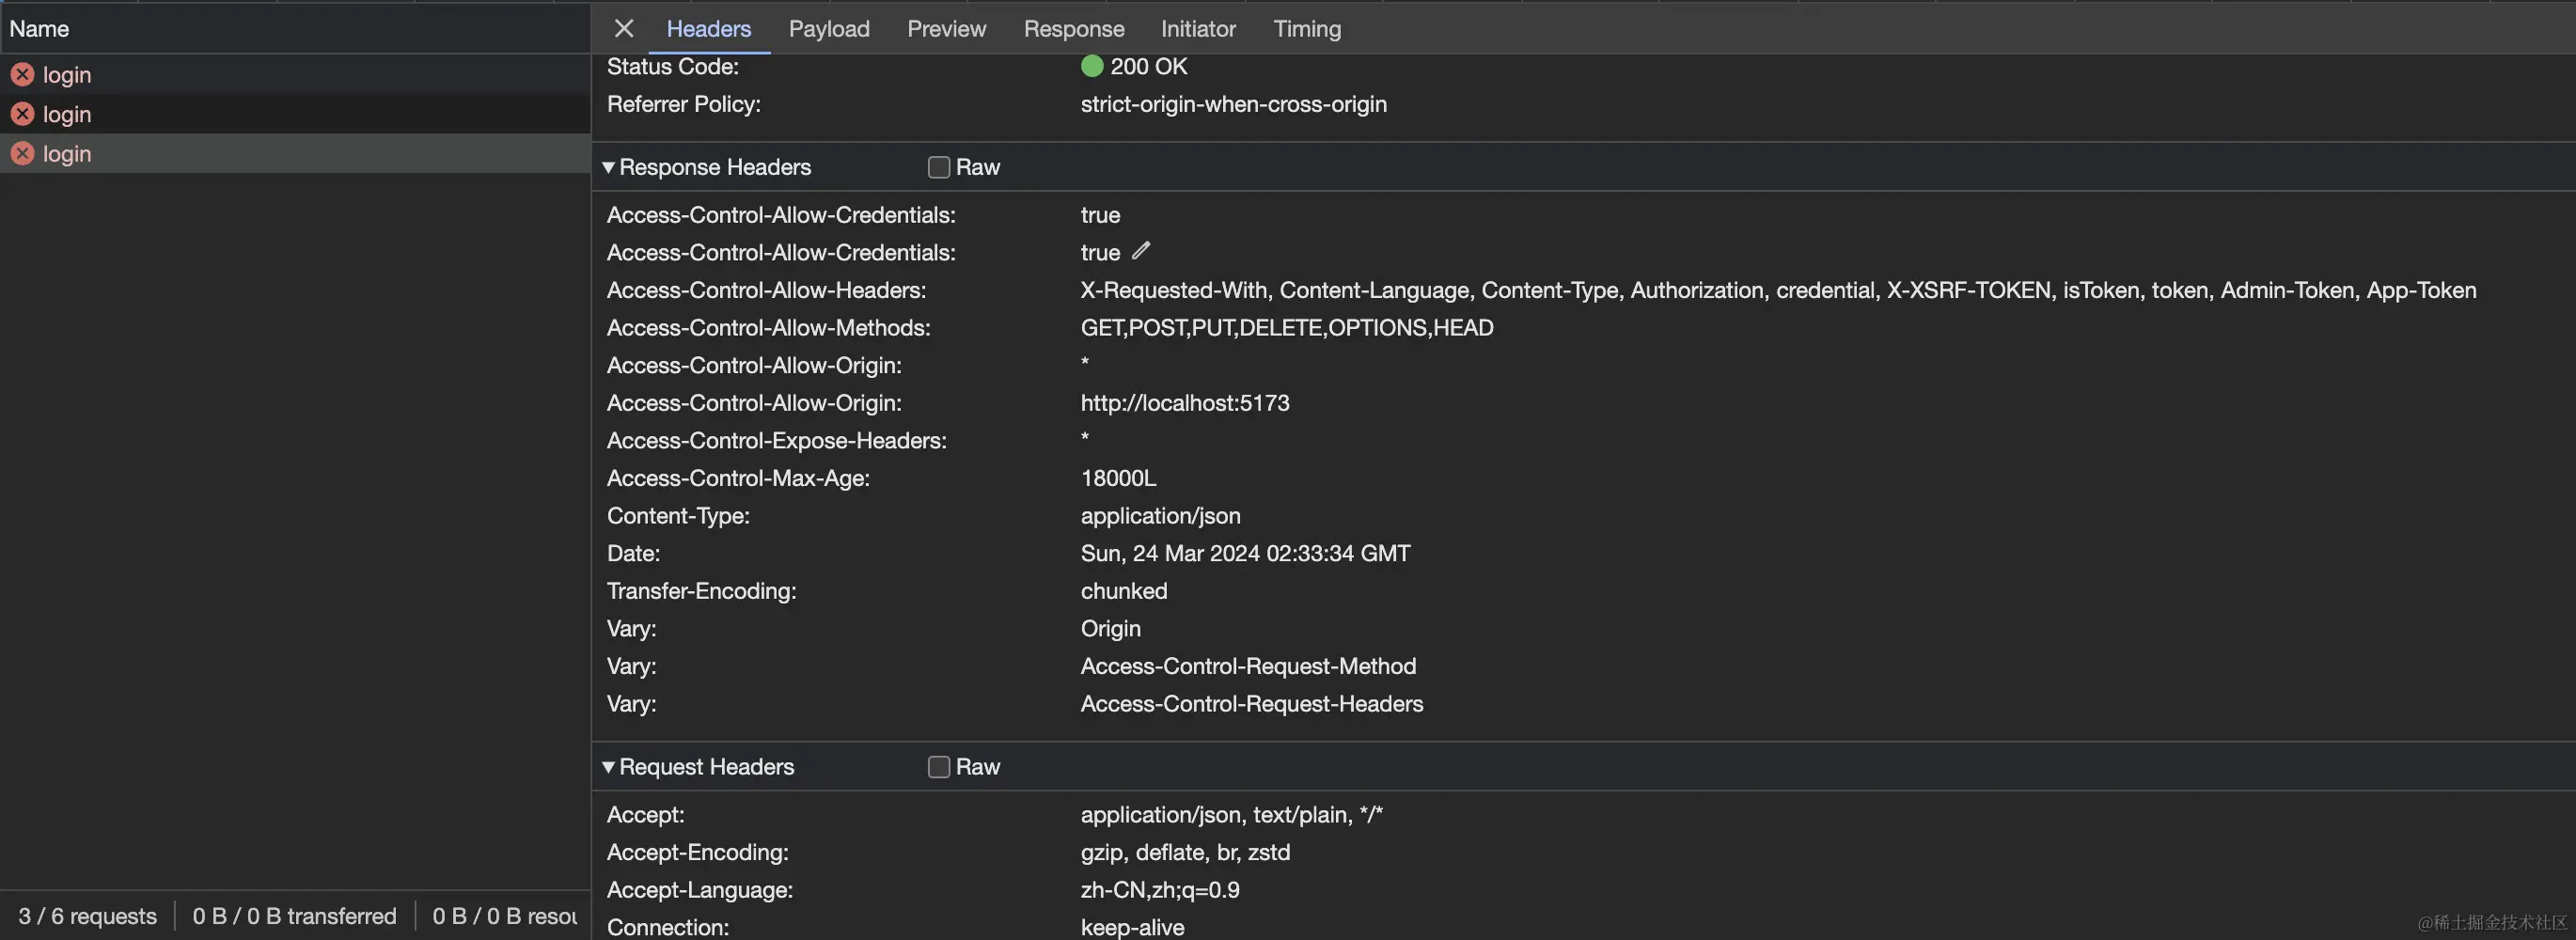Collapse the Response Headers section

tap(608, 167)
